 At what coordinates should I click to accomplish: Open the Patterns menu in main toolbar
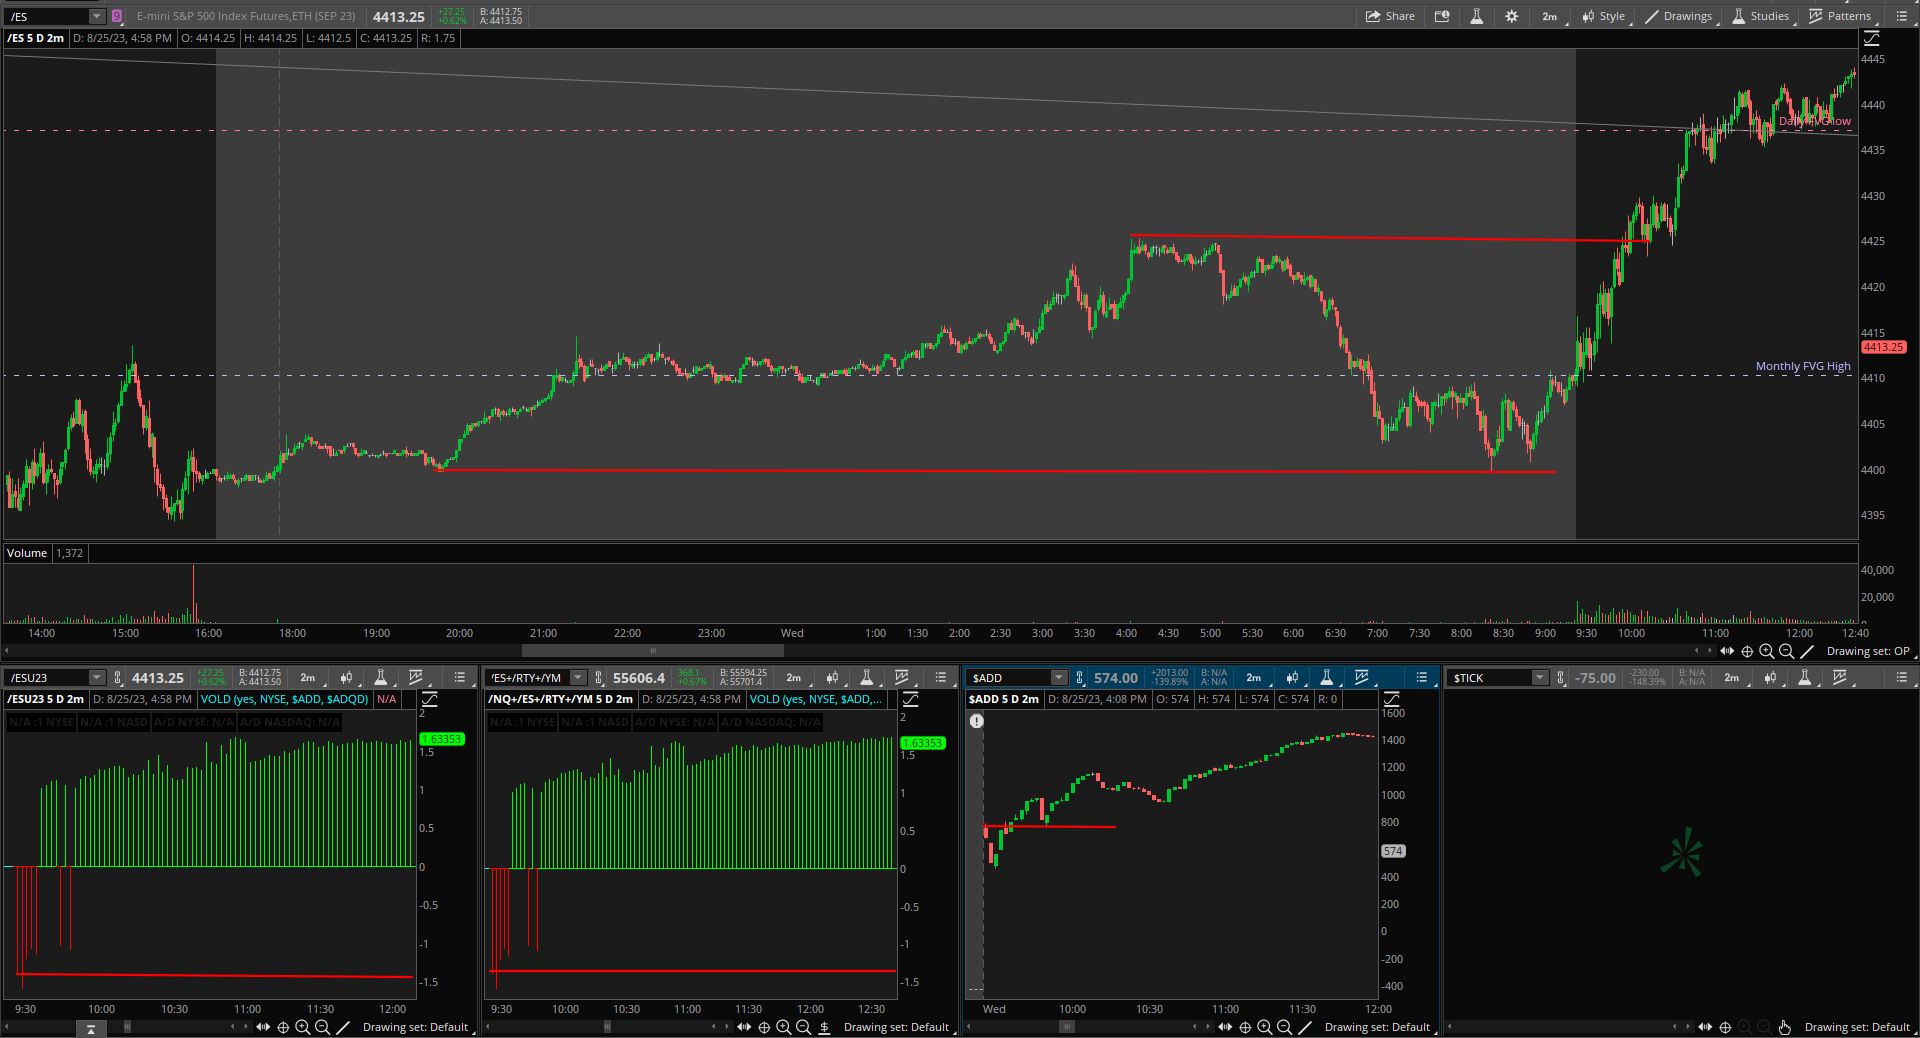[1840, 16]
